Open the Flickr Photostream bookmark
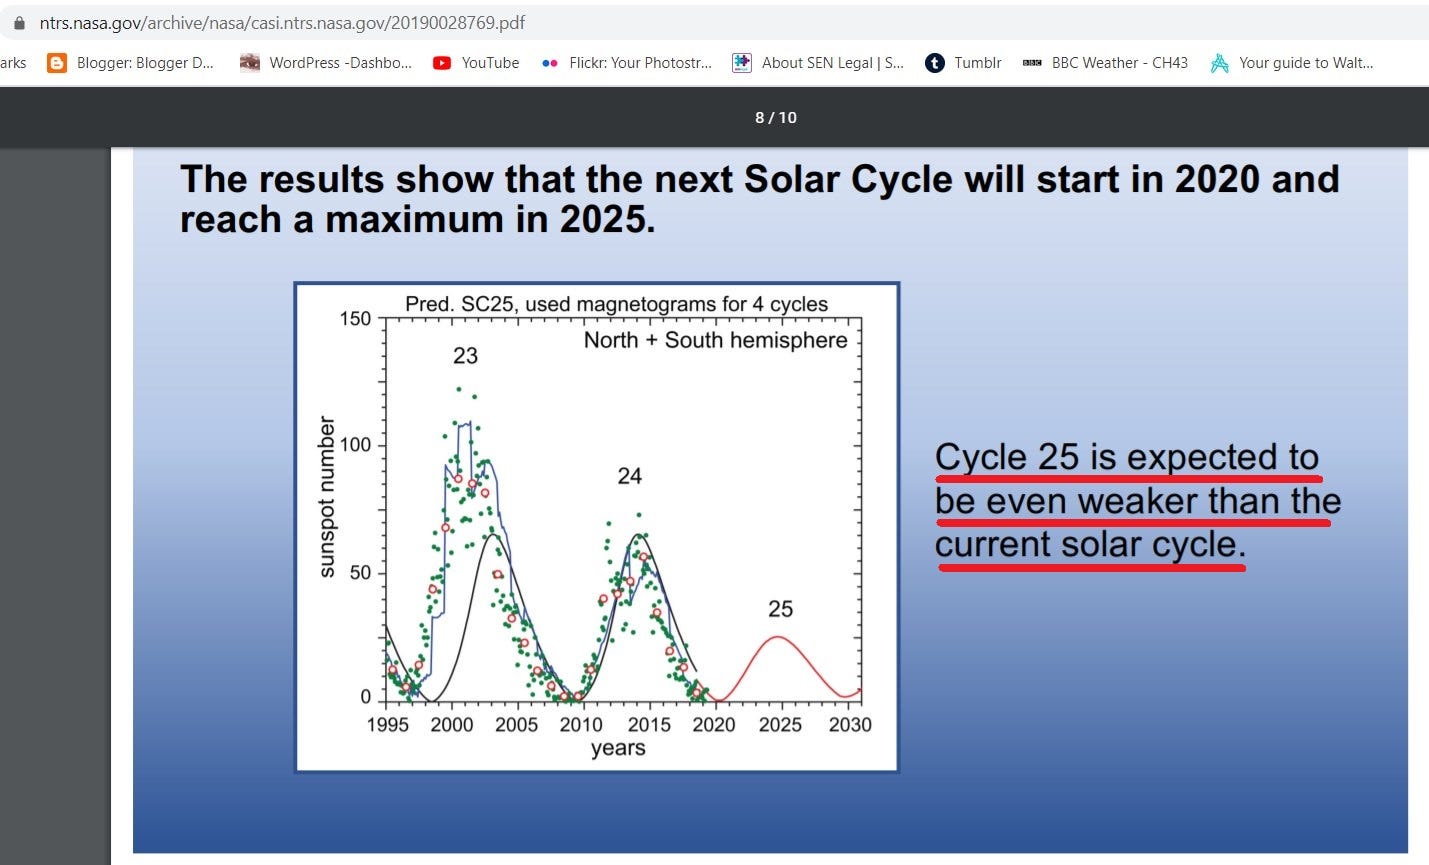This screenshot has height=865, width=1429. click(626, 62)
